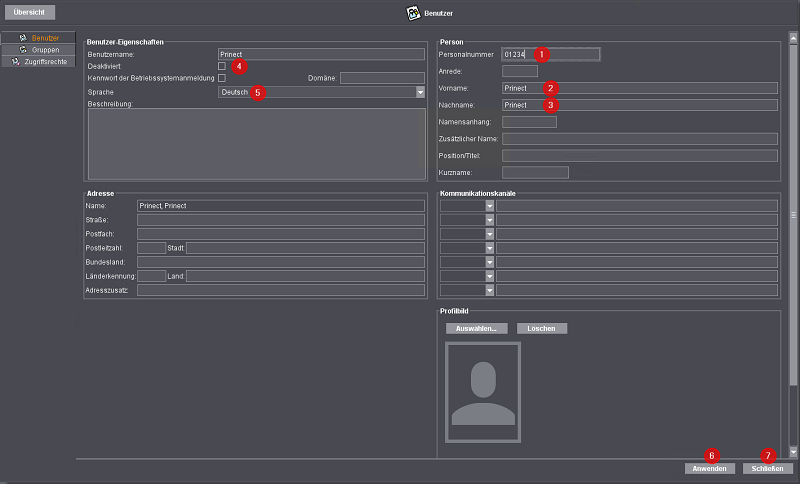The height and width of the screenshot is (484, 800).
Task: Click into the Beschreibung text area
Action: (x=257, y=144)
